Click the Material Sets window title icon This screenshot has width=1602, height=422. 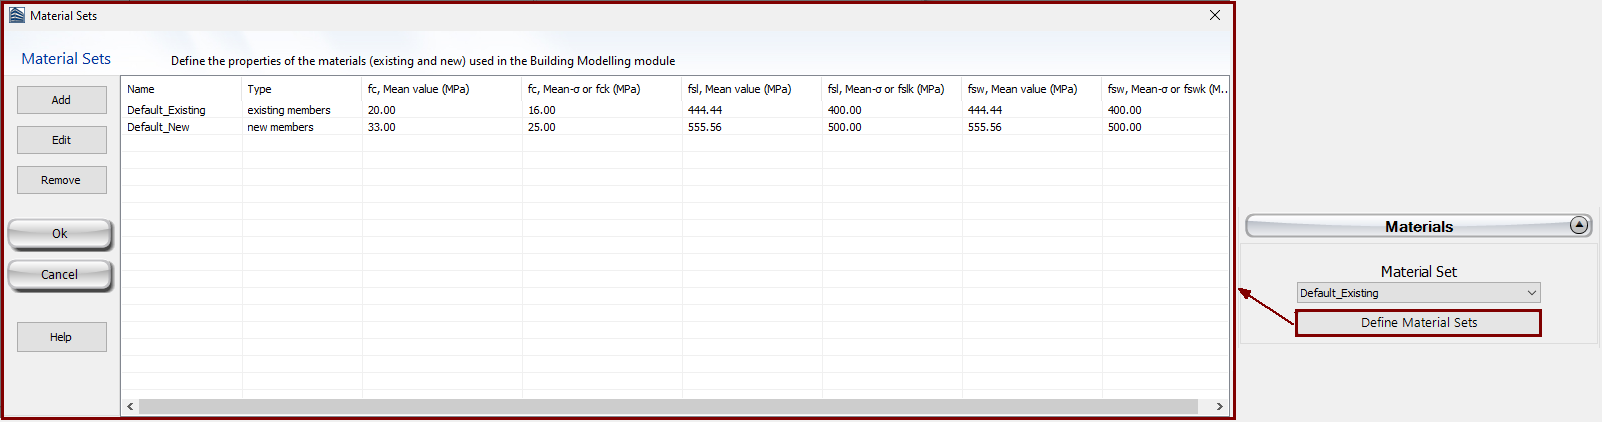17,15
